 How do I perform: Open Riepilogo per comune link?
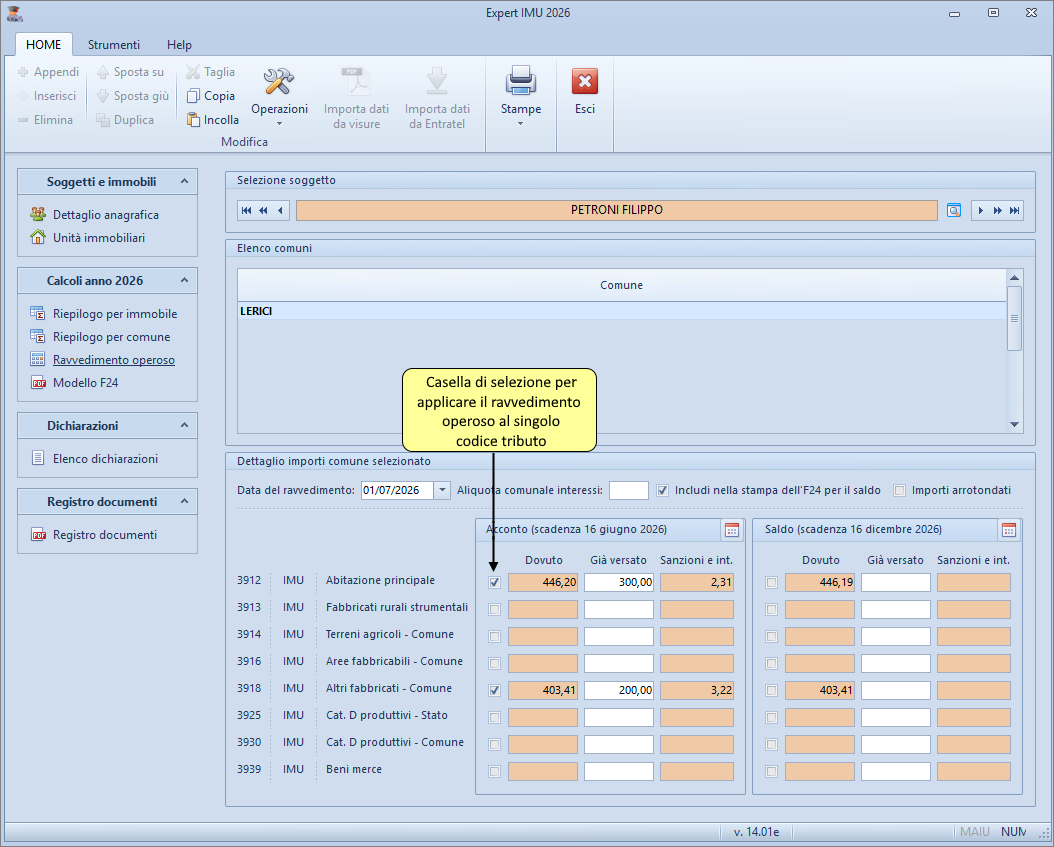point(111,337)
